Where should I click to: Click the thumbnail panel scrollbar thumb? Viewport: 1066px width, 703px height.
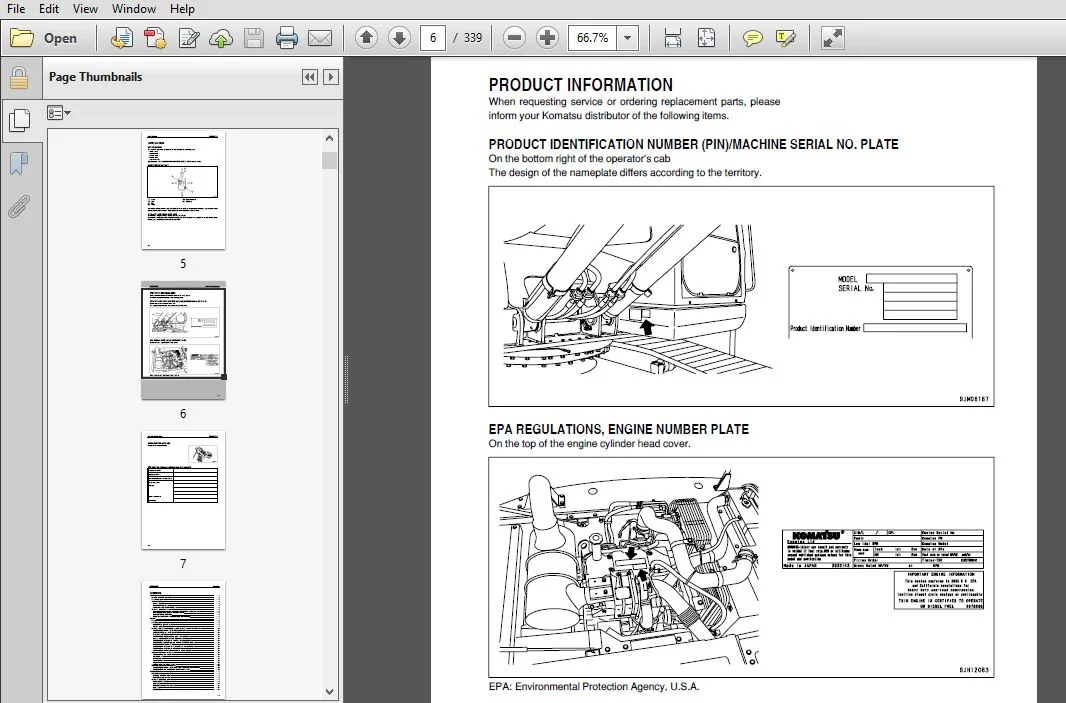(329, 160)
